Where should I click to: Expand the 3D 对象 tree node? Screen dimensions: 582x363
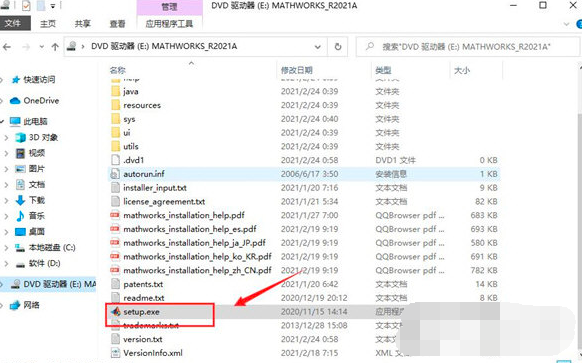6,138
